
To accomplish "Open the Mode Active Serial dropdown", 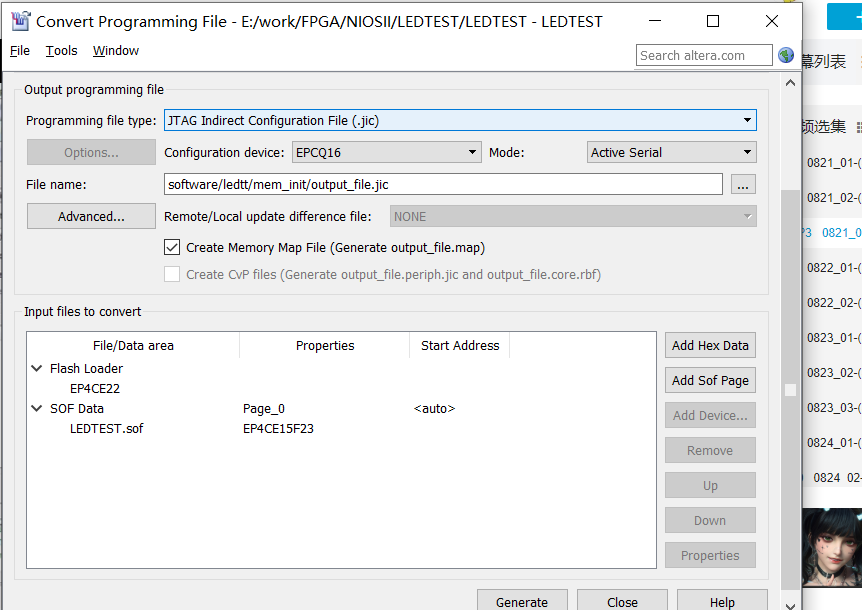I will 671,152.
